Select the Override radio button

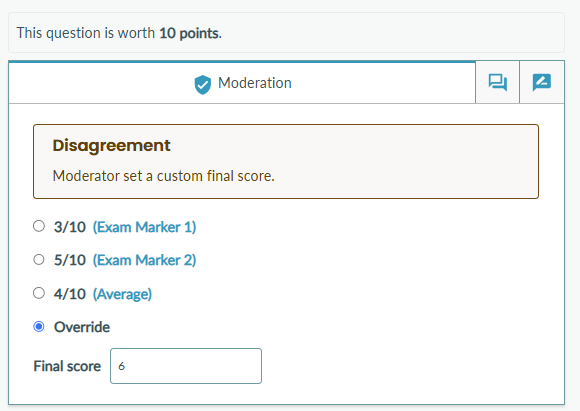tap(39, 327)
